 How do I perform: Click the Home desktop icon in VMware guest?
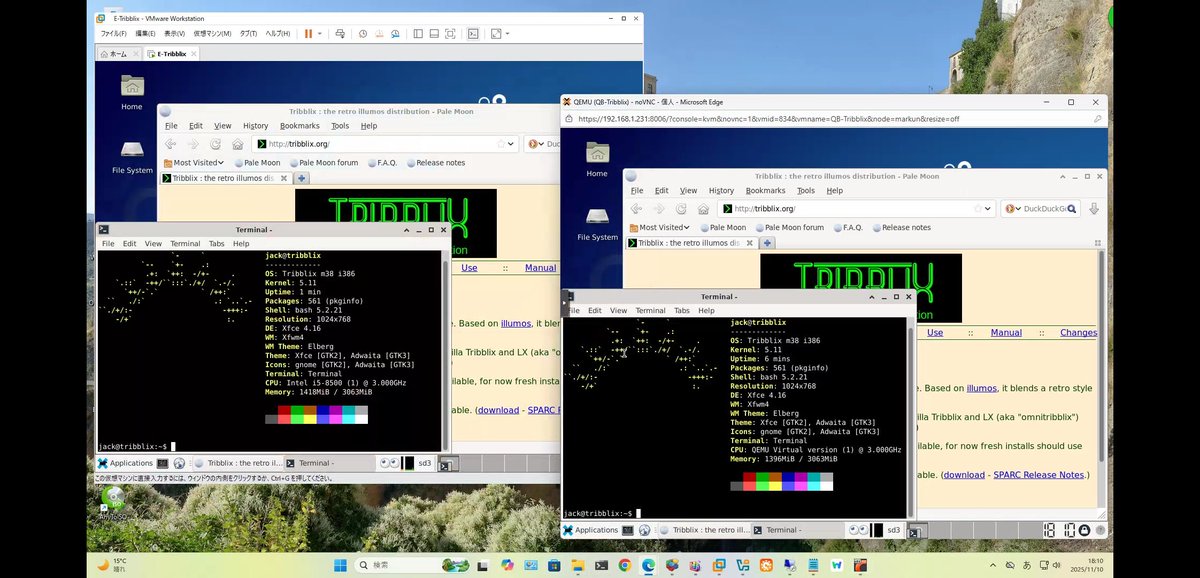pyautogui.click(x=132, y=92)
